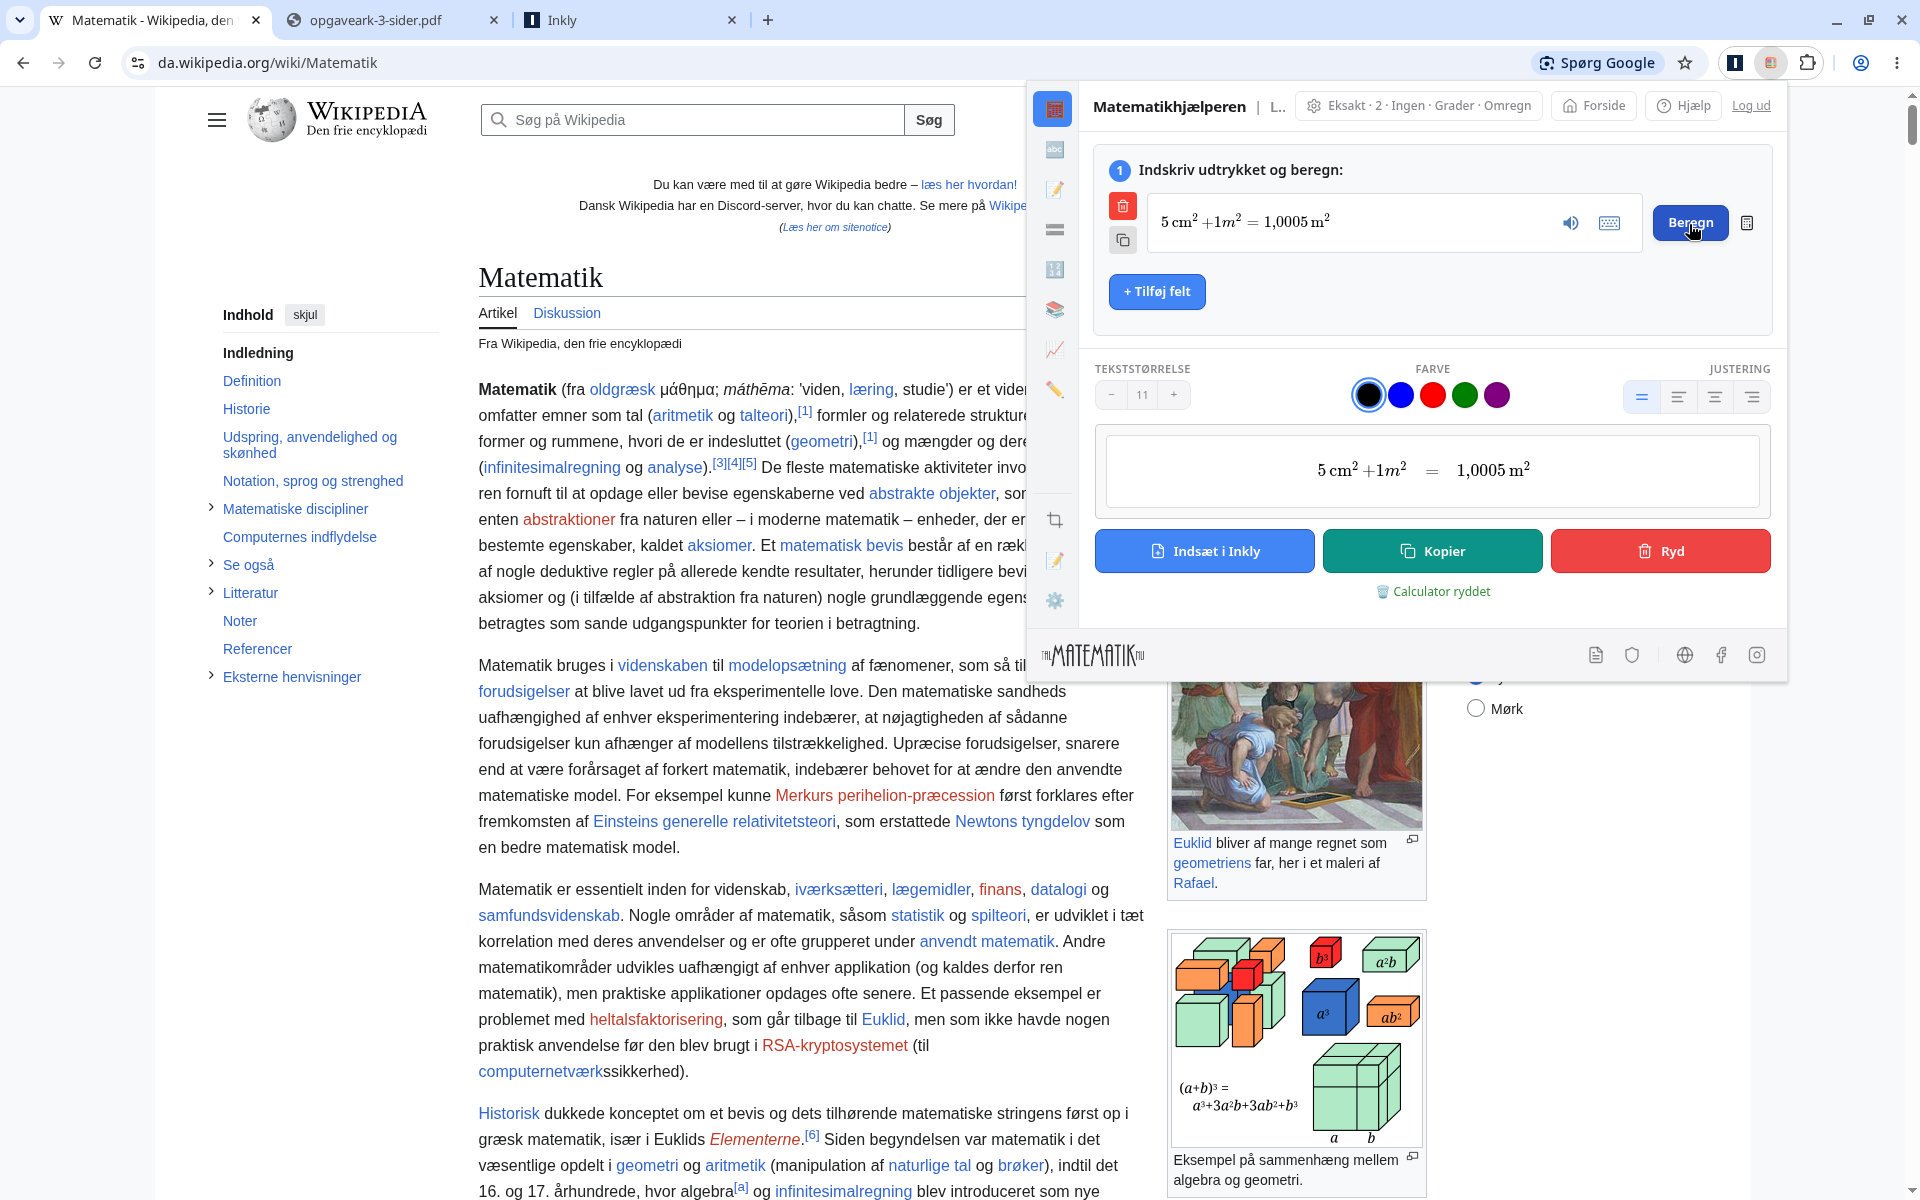Screen dimensions: 1920x1200
Task: Open the Wikipedia hamburger main menu
Action: [217, 120]
